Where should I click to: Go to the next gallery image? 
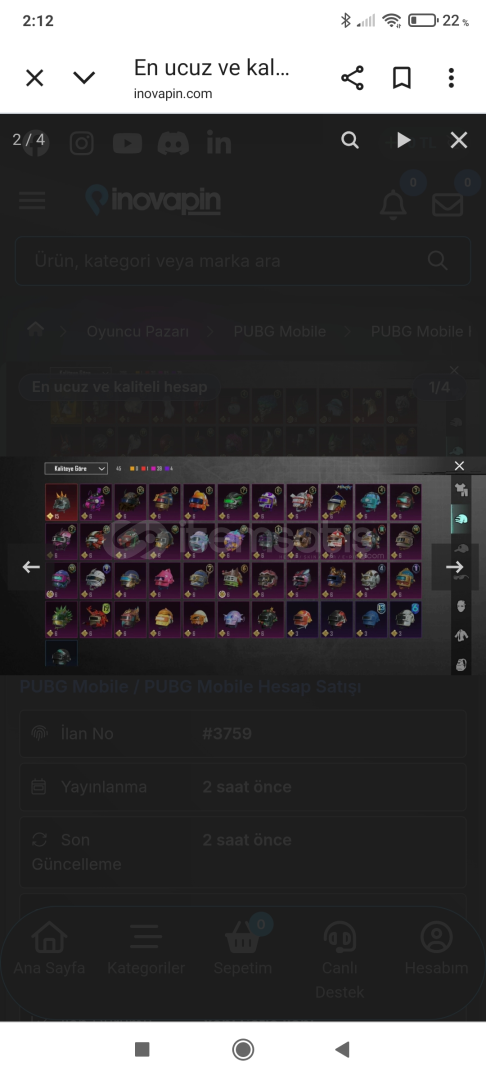pos(454,567)
